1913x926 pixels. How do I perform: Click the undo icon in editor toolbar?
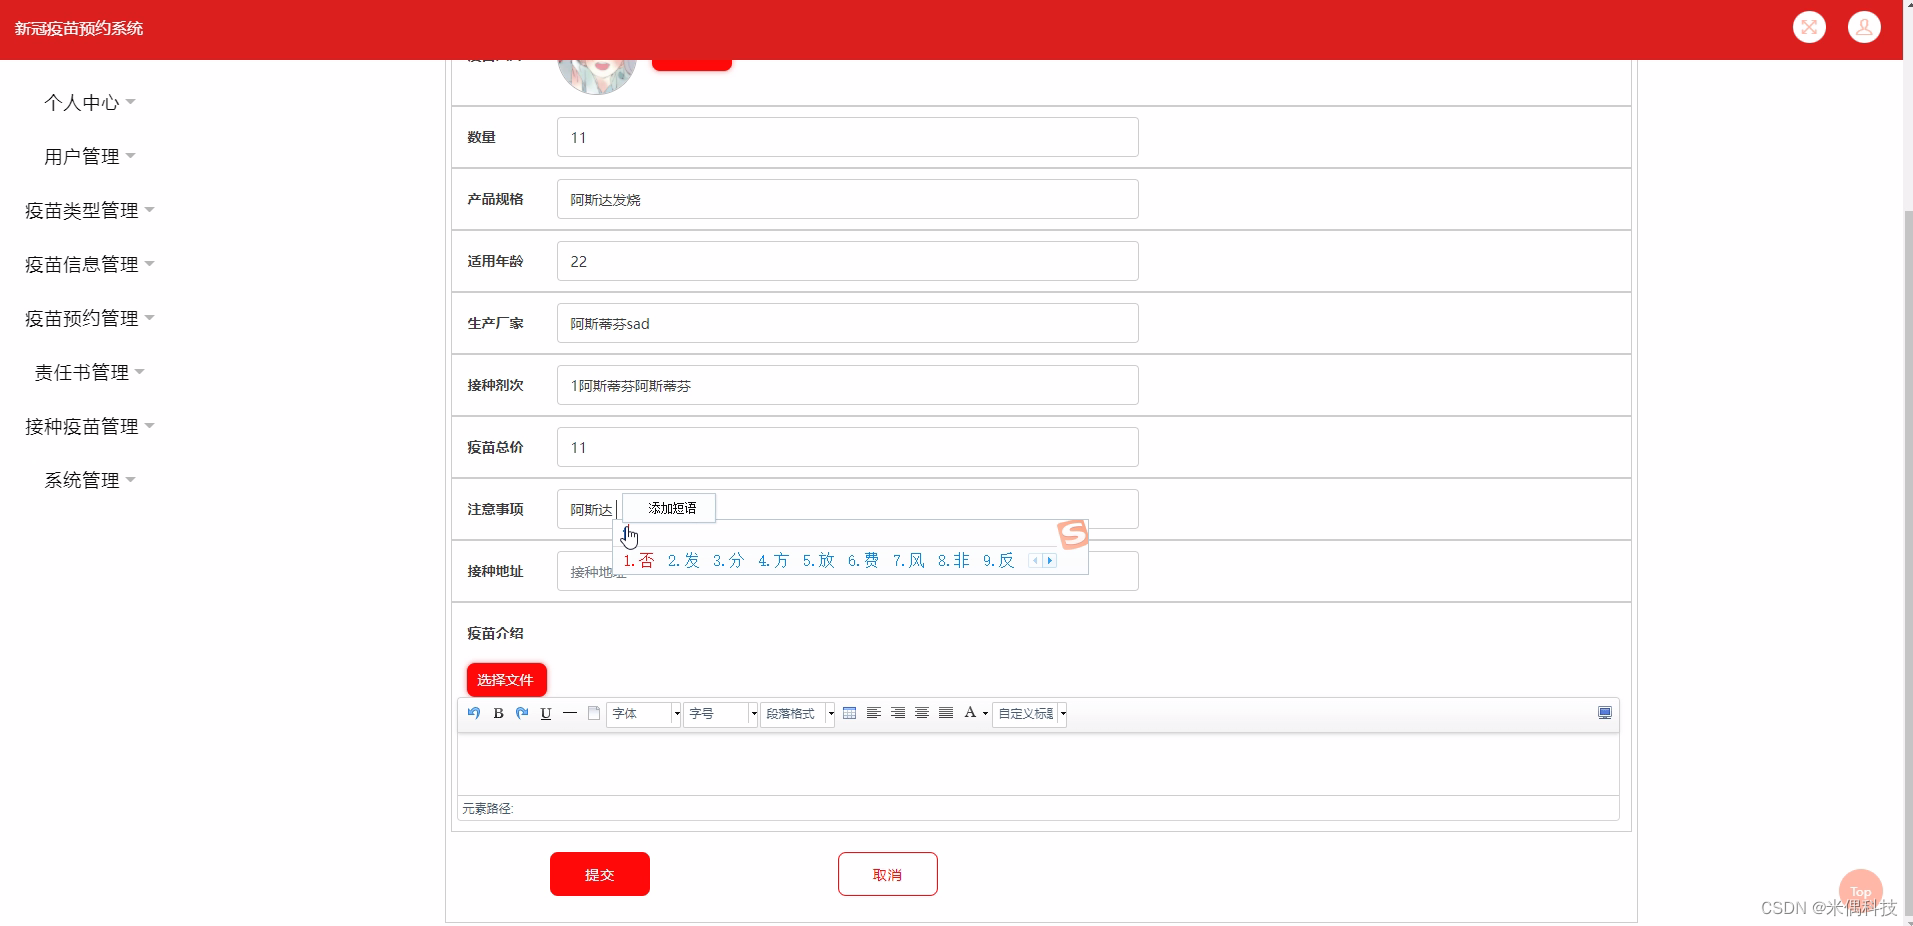coord(474,713)
